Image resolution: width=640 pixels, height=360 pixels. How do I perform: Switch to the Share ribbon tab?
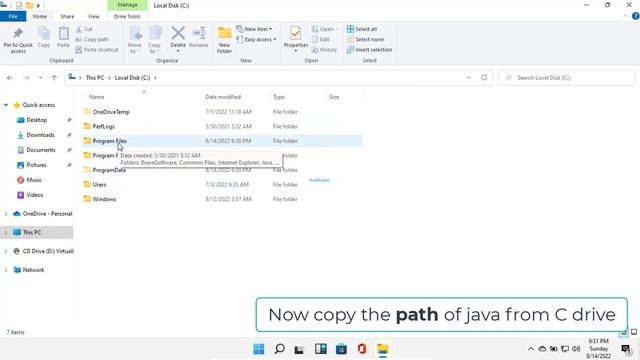point(67,16)
